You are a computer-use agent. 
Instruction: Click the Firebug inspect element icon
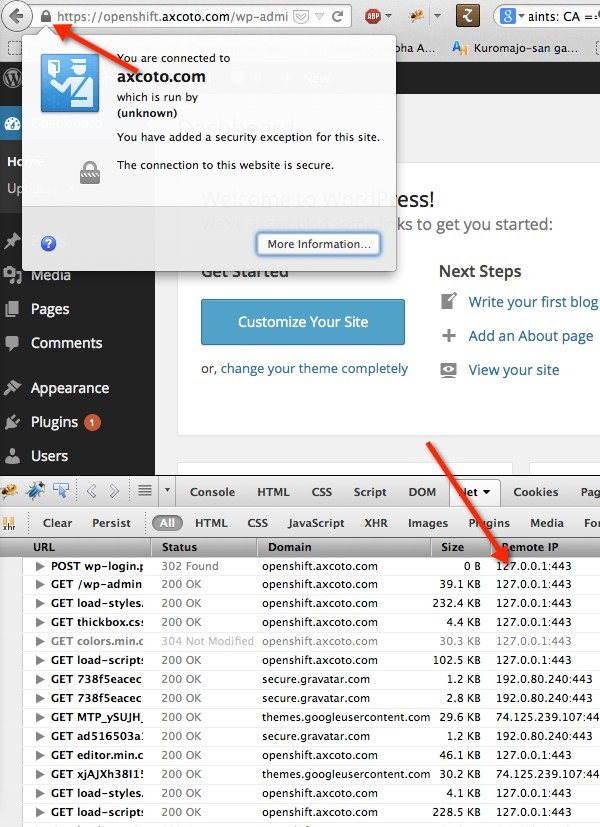click(x=61, y=491)
